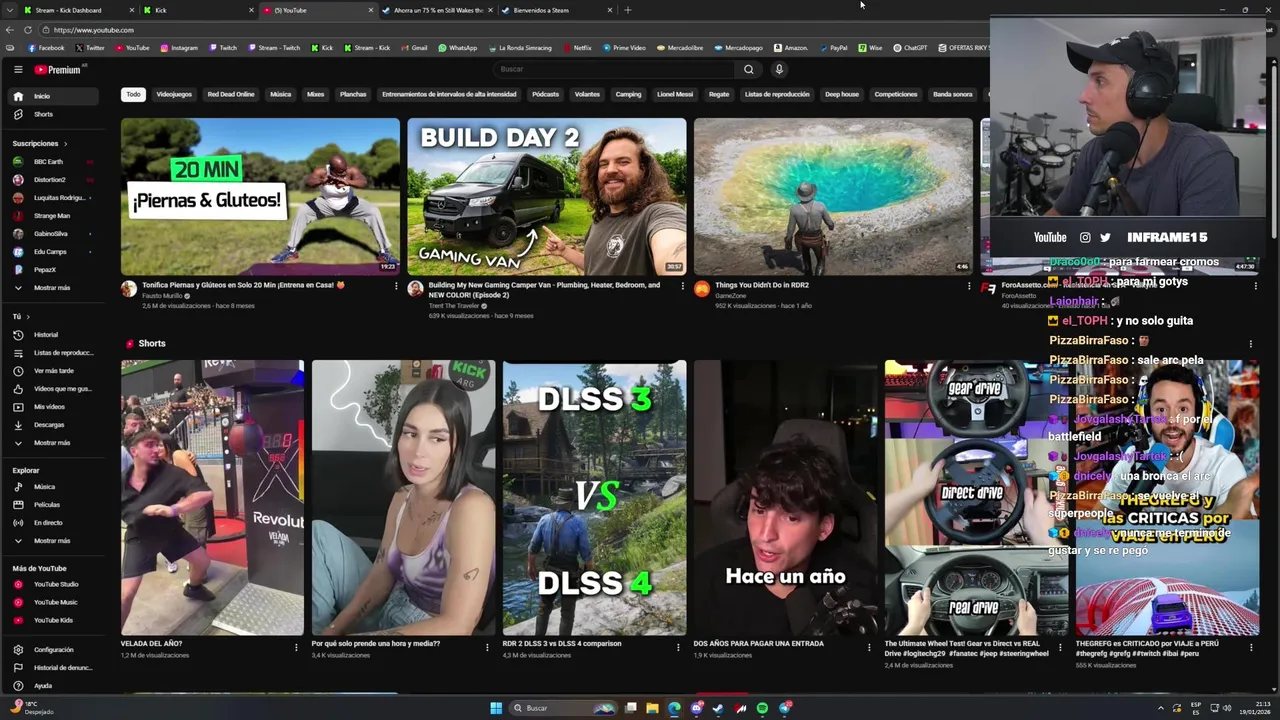1280x720 pixels.
Task: Open new browser tab button
Action: [628, 10]
